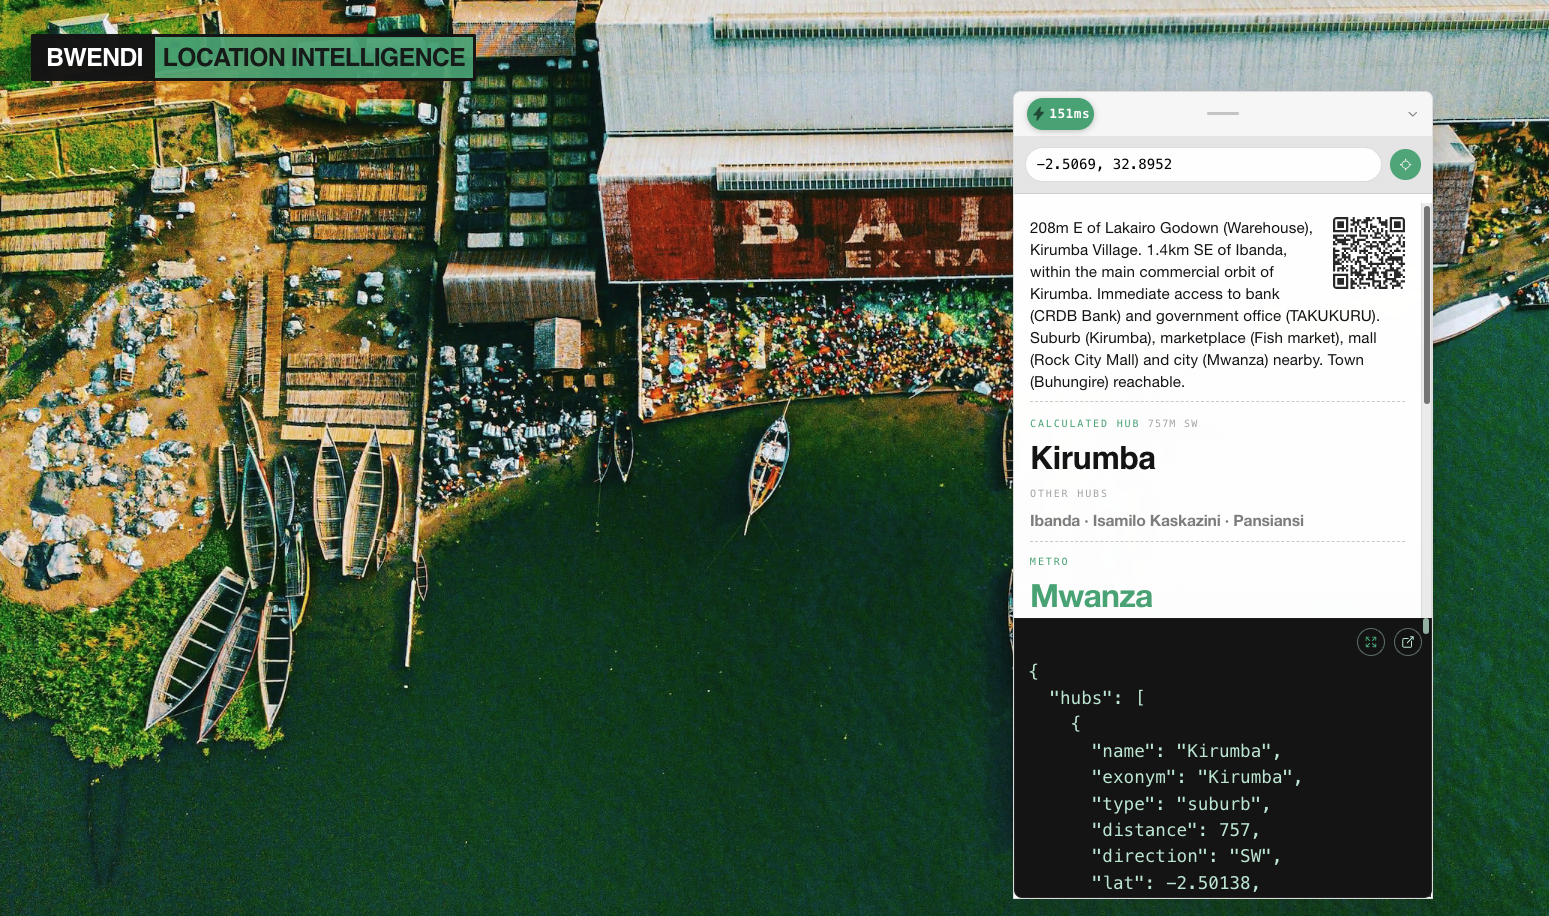Click the panel drag handle bar
The image size is (1549, 916).
pos(1222,114)
